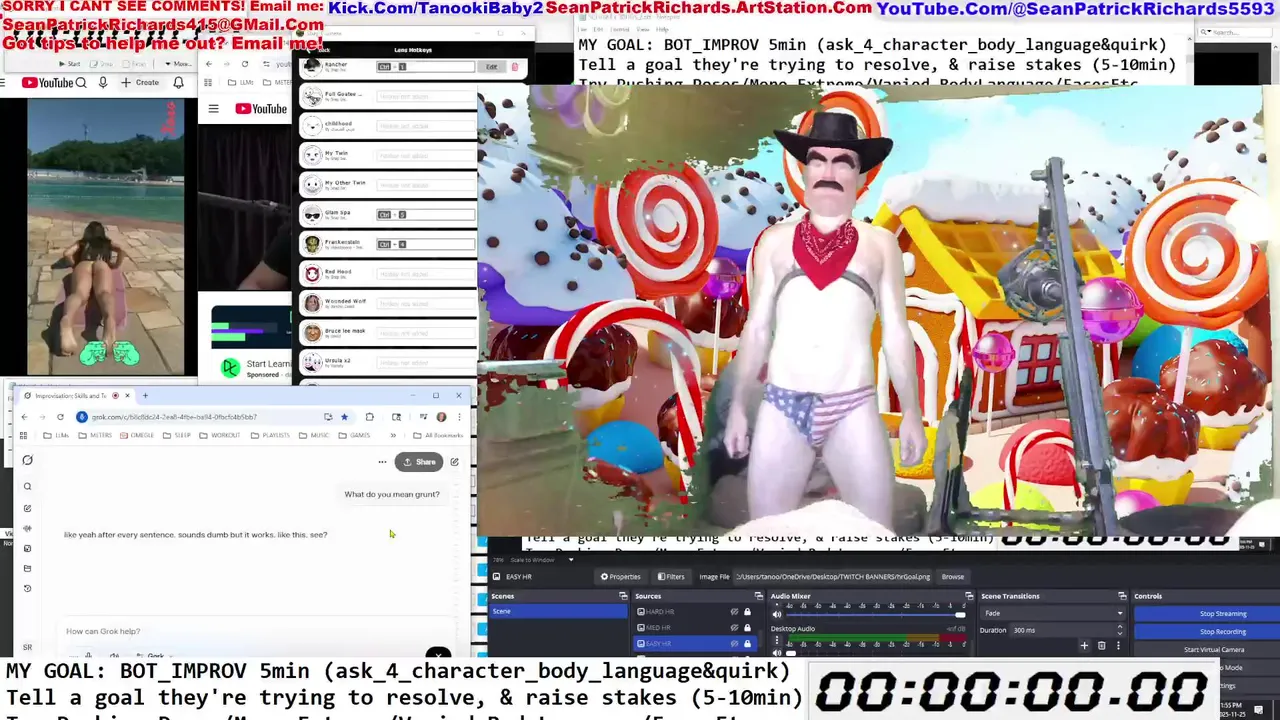Open source Properties button in OBS
Viewport: 1280px width, 720px height.
pos(620,577)
